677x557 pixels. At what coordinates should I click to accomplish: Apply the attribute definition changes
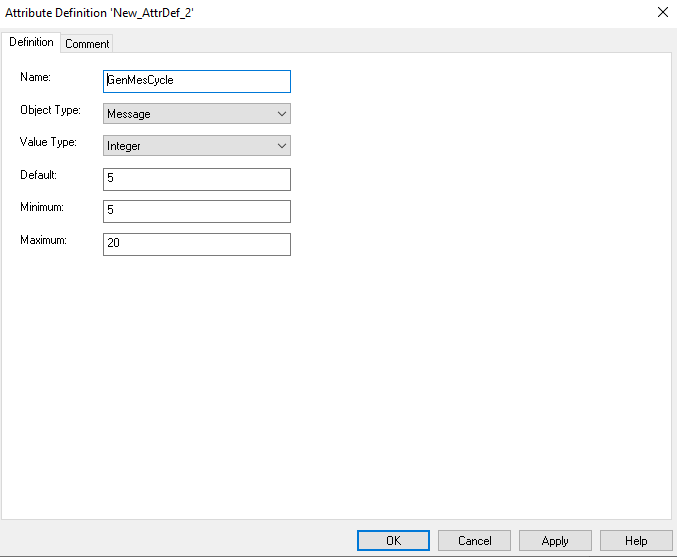pos(555,541)
